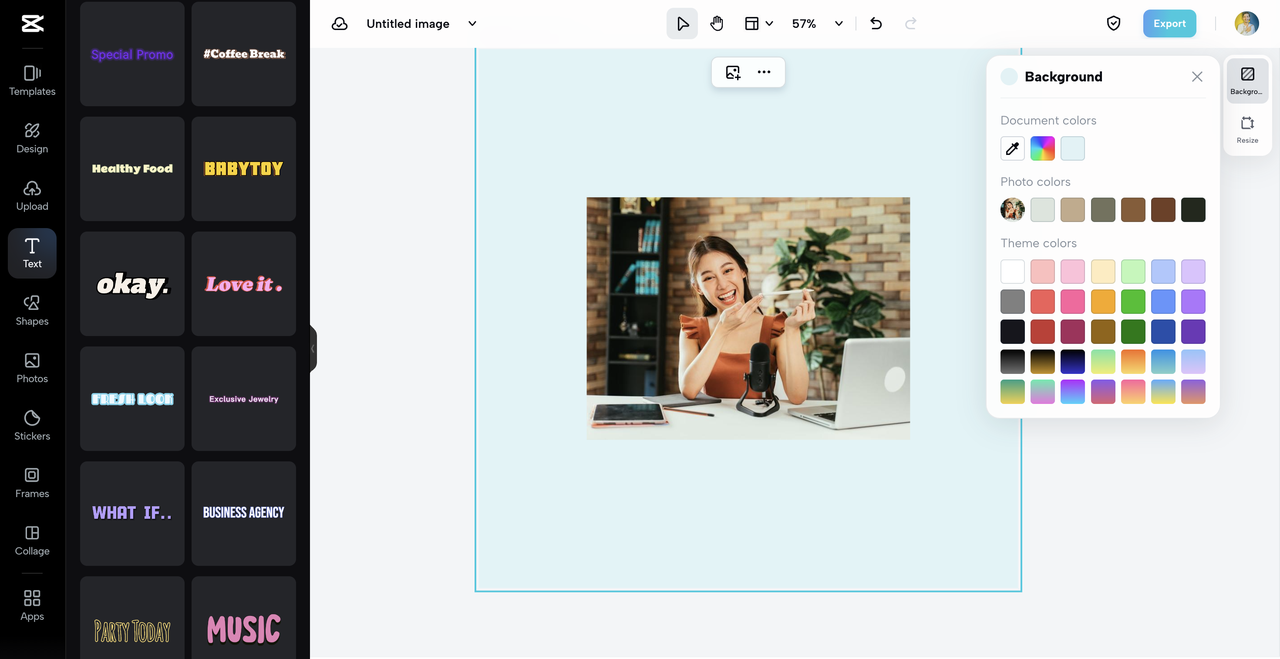Screen dimensions: 1280x659
Task: Click the shield protection icon
Action: coord(1113,24)
